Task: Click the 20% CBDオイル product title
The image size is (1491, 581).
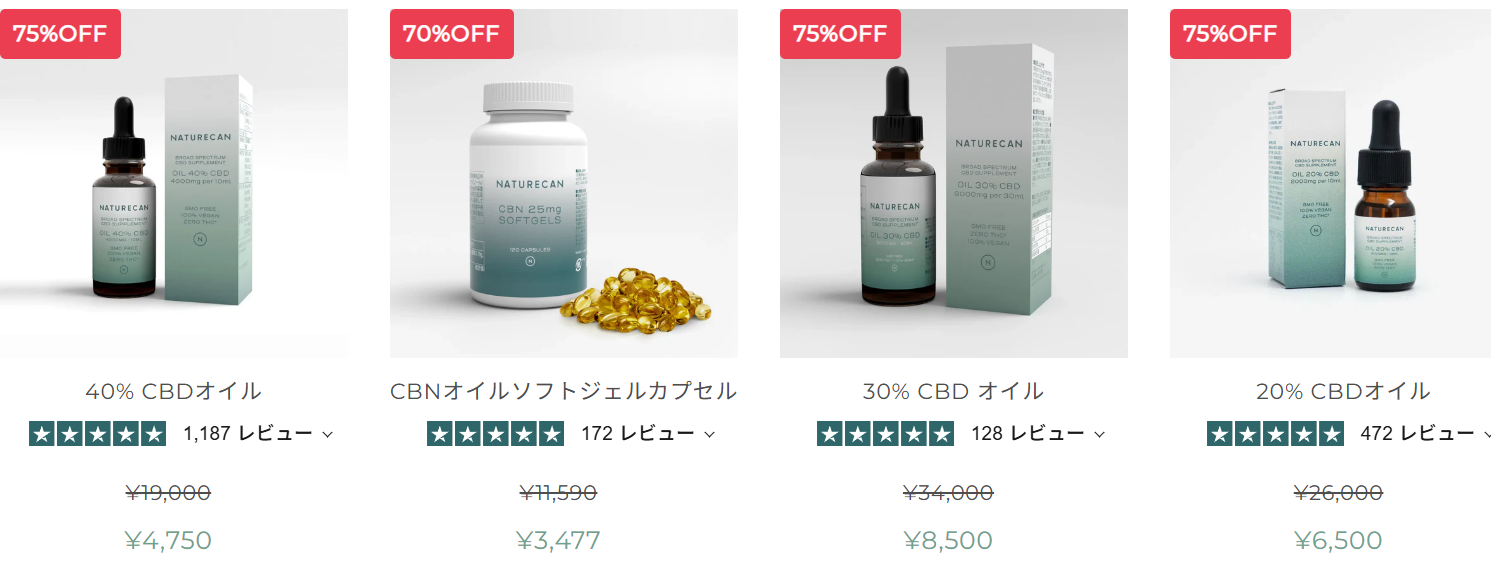Action: (x=1343, y=391)
